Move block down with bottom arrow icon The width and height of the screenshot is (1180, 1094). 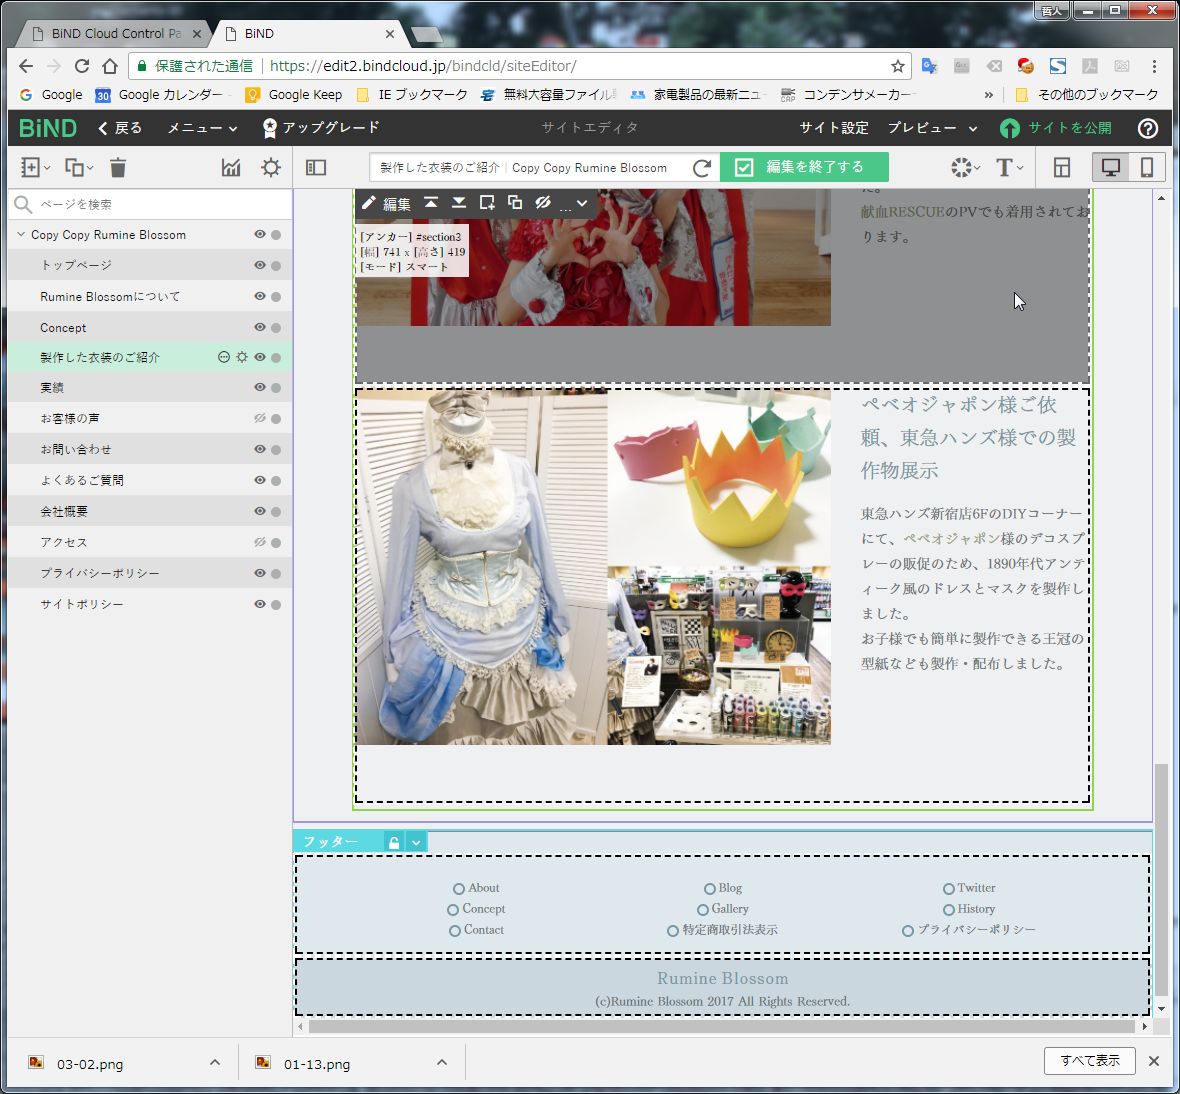pyautogui.click(x=458, y=202)
